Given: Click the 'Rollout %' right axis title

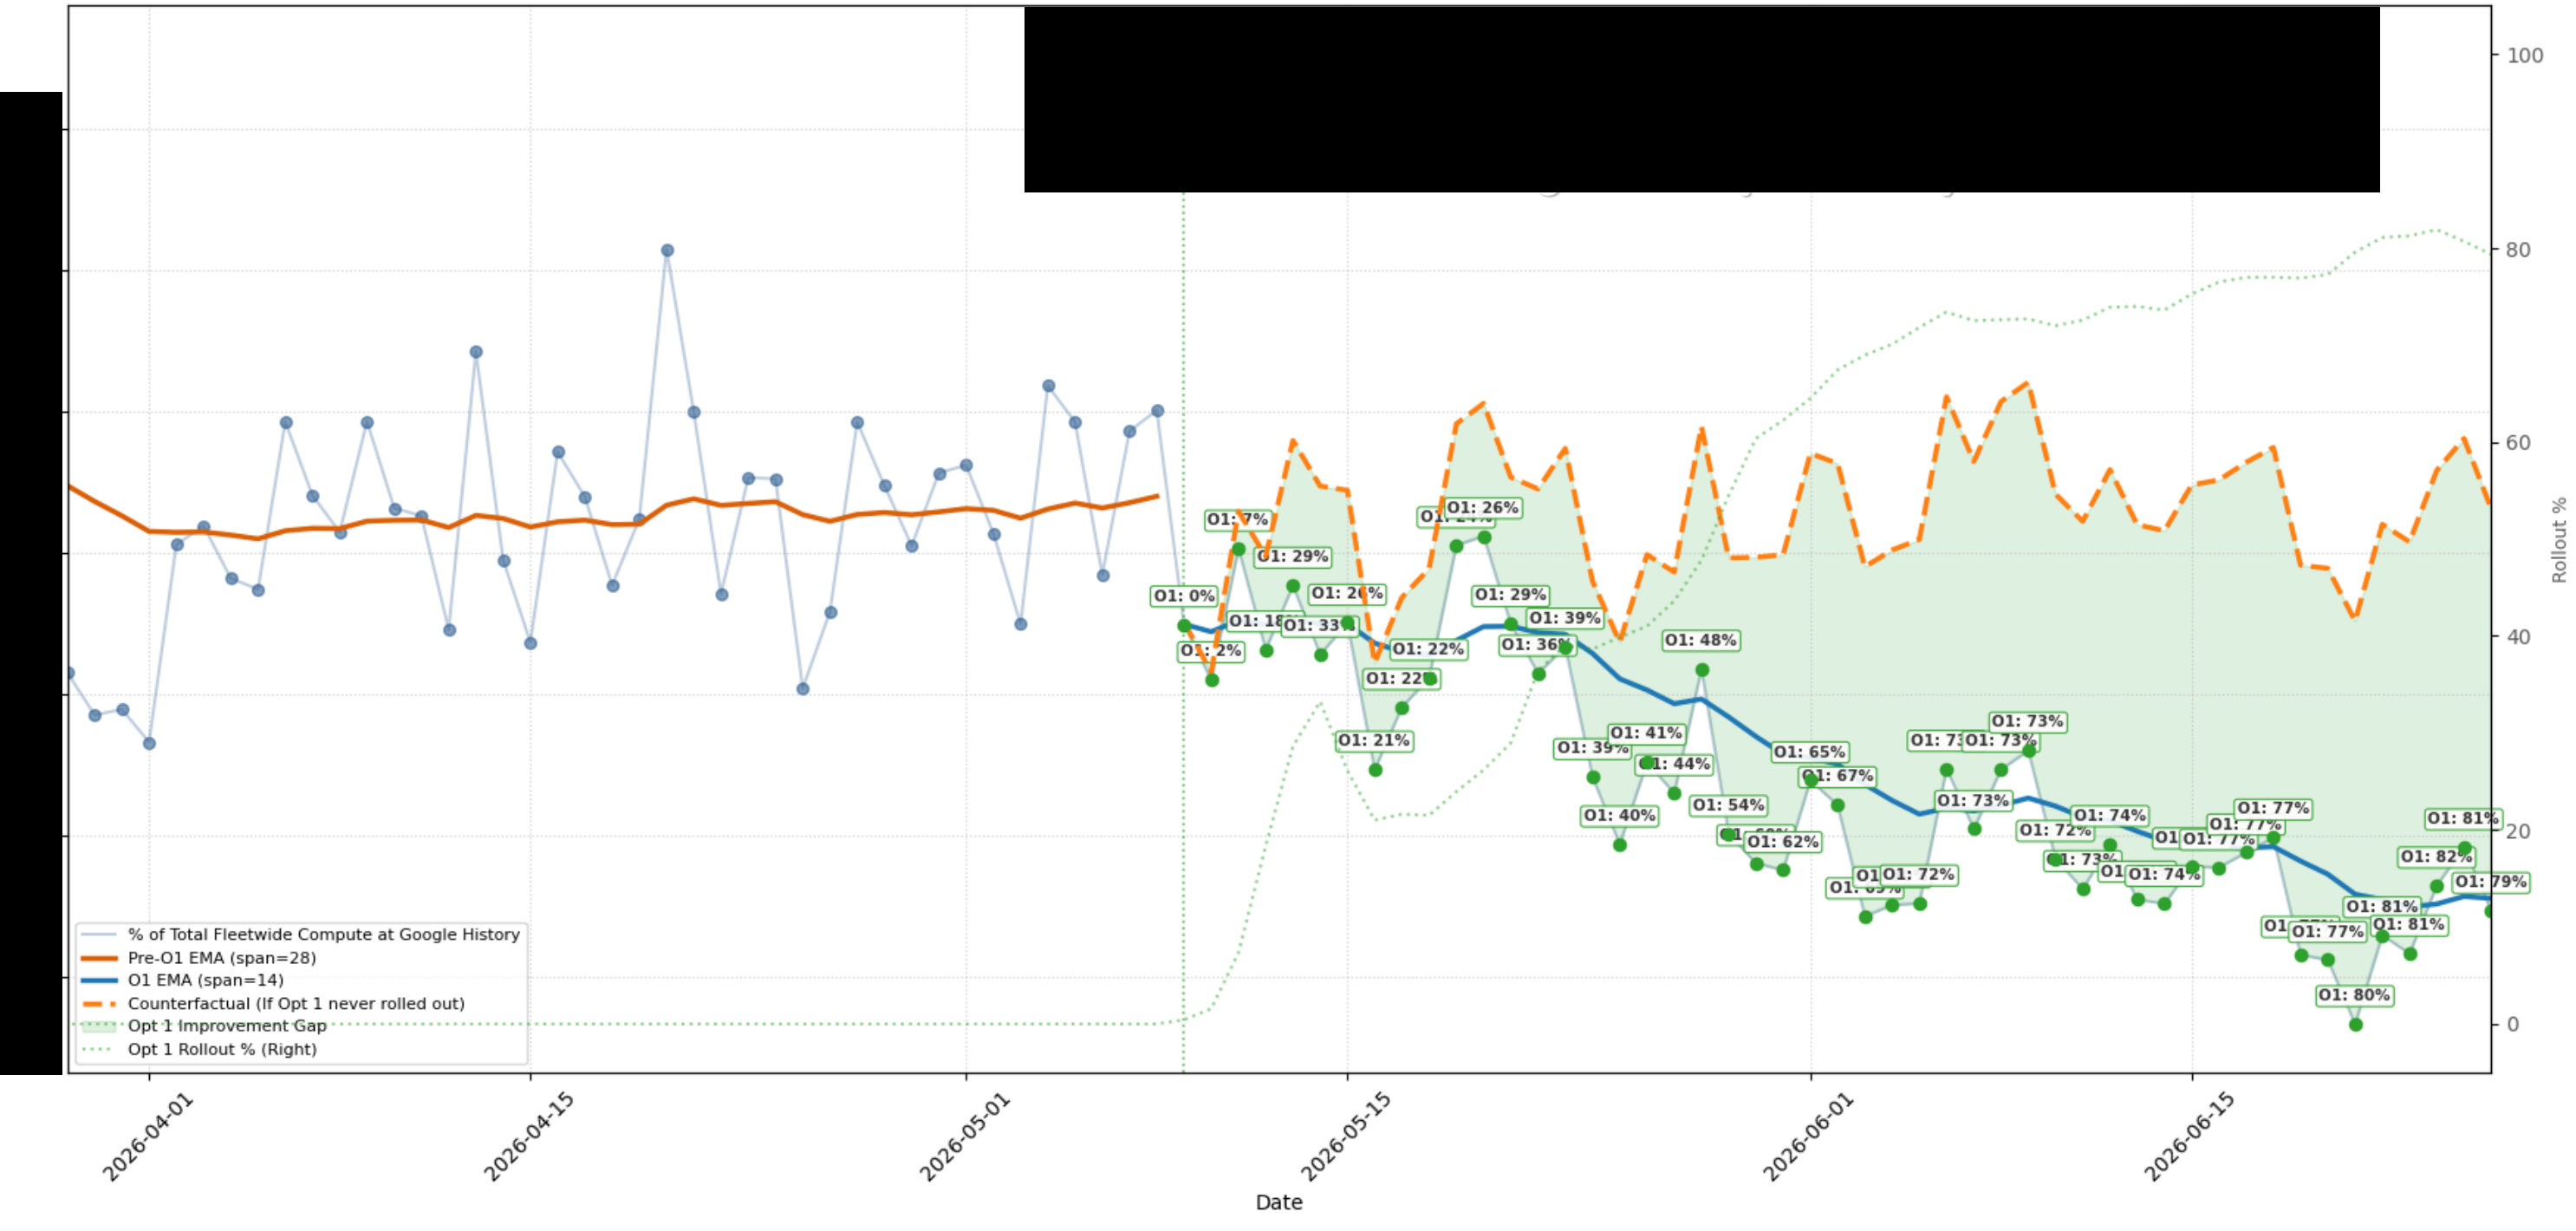Looking at the screenshot, I should pos(2559,540).
